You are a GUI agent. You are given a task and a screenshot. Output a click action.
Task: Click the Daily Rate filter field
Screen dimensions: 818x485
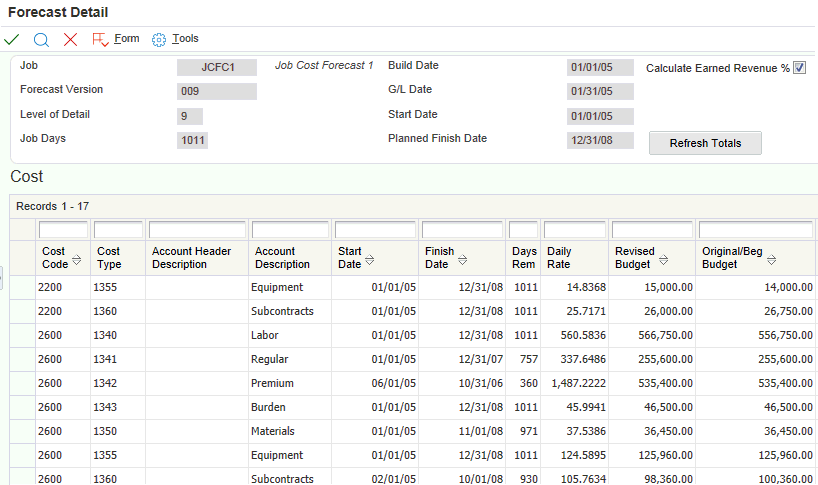pyautogui.click(x=574, y=230)
